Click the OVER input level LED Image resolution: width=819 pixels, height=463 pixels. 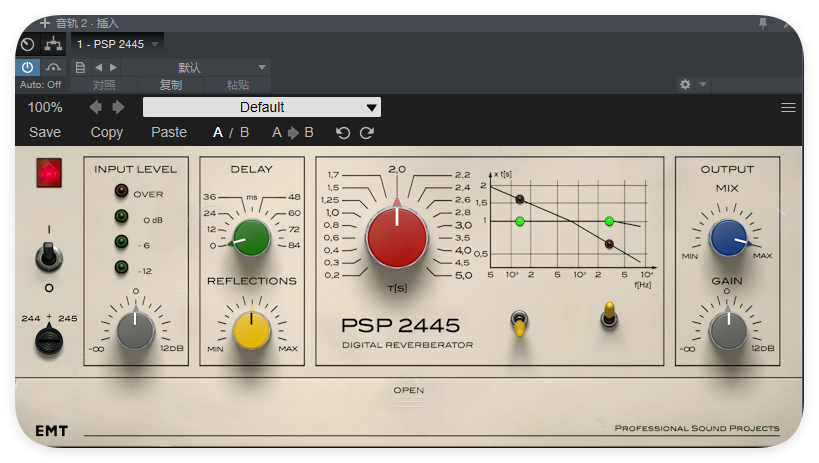point(121,191)
